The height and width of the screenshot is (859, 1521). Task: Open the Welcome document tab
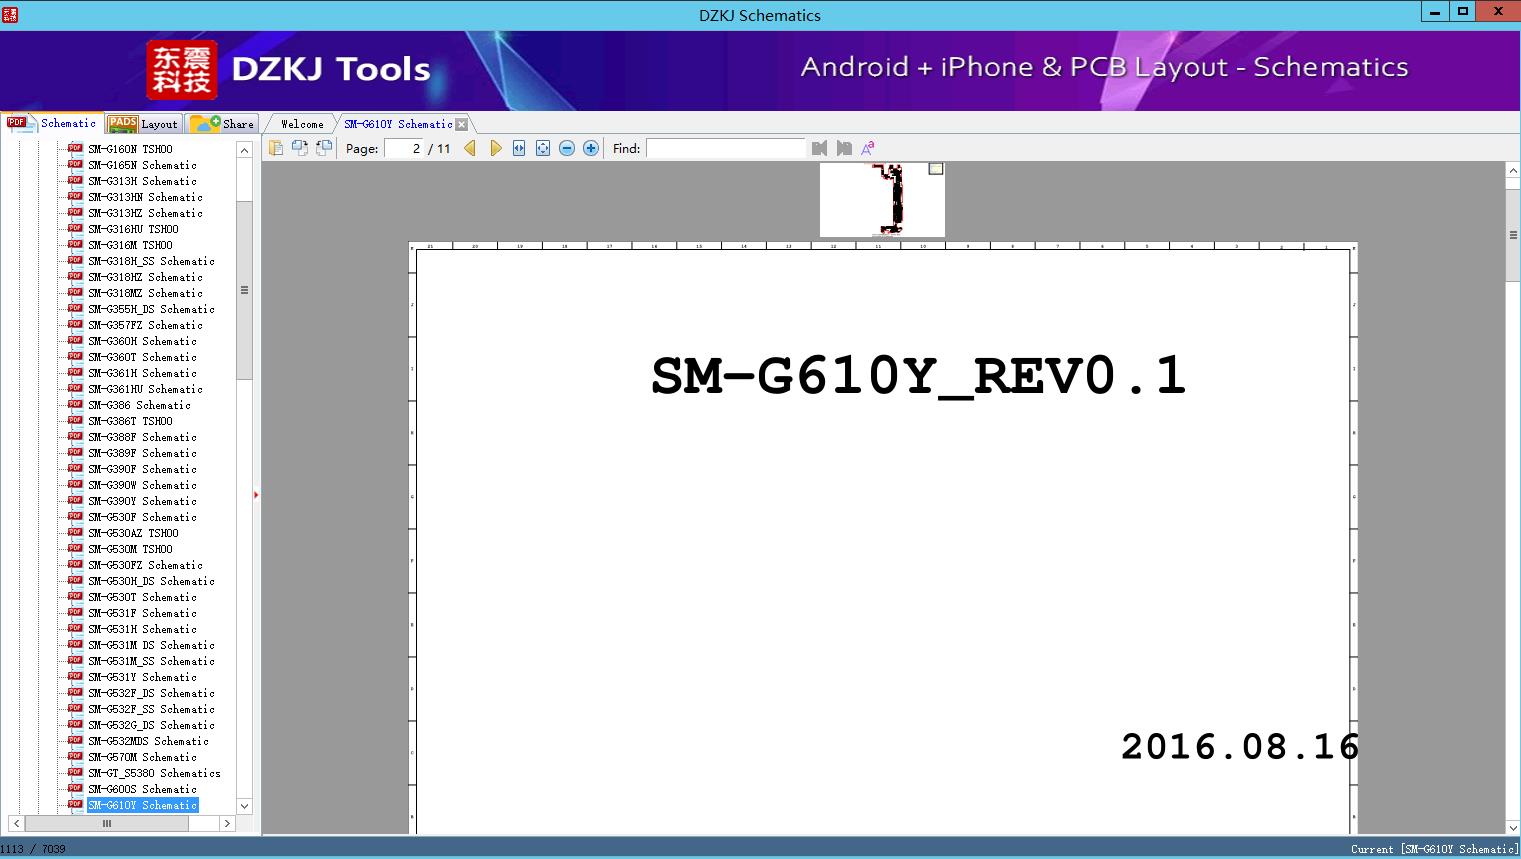point(302,124)
